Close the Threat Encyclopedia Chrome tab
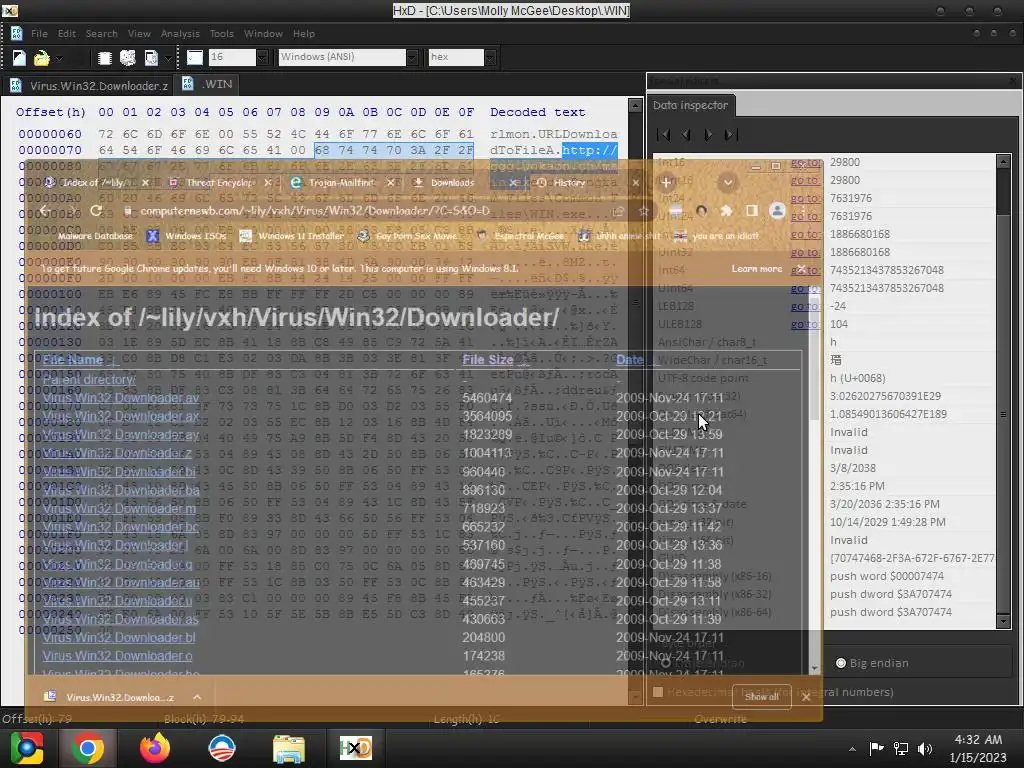Screen dimensions: 1024x768 point(268,183)
